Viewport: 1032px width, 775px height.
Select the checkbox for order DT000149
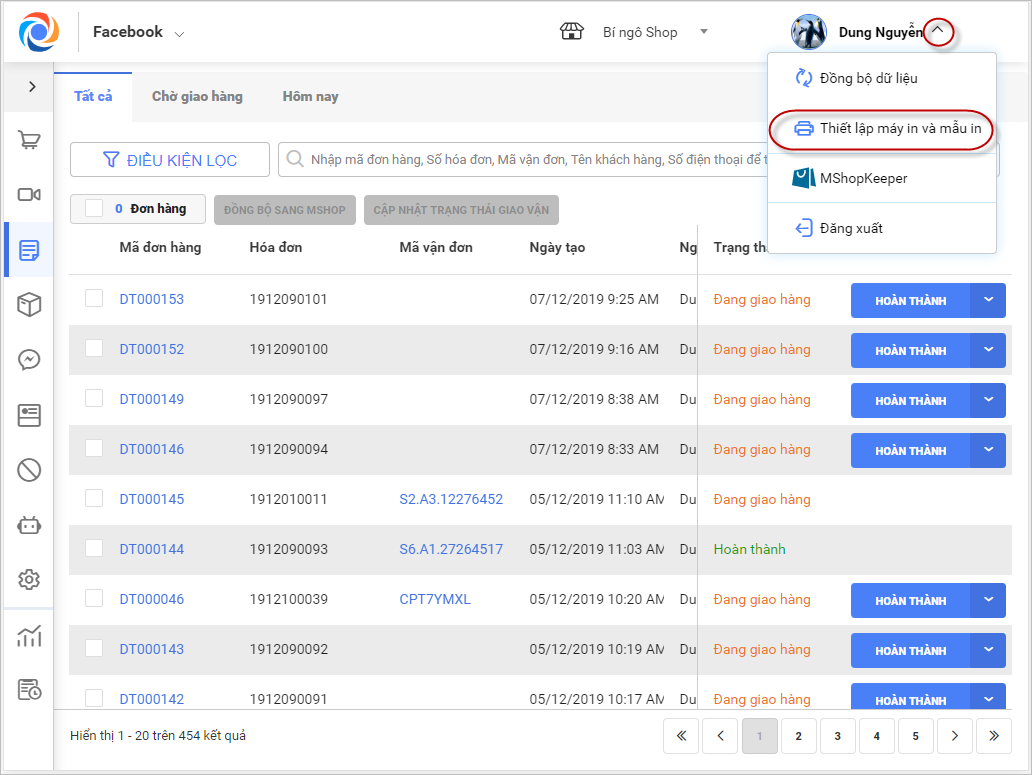click(x=94, y=398)
